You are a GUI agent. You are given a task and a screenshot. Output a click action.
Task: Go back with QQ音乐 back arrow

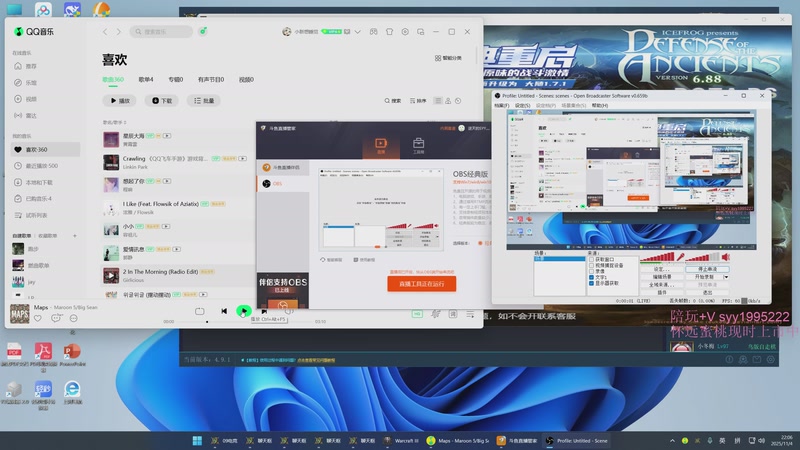105,32
